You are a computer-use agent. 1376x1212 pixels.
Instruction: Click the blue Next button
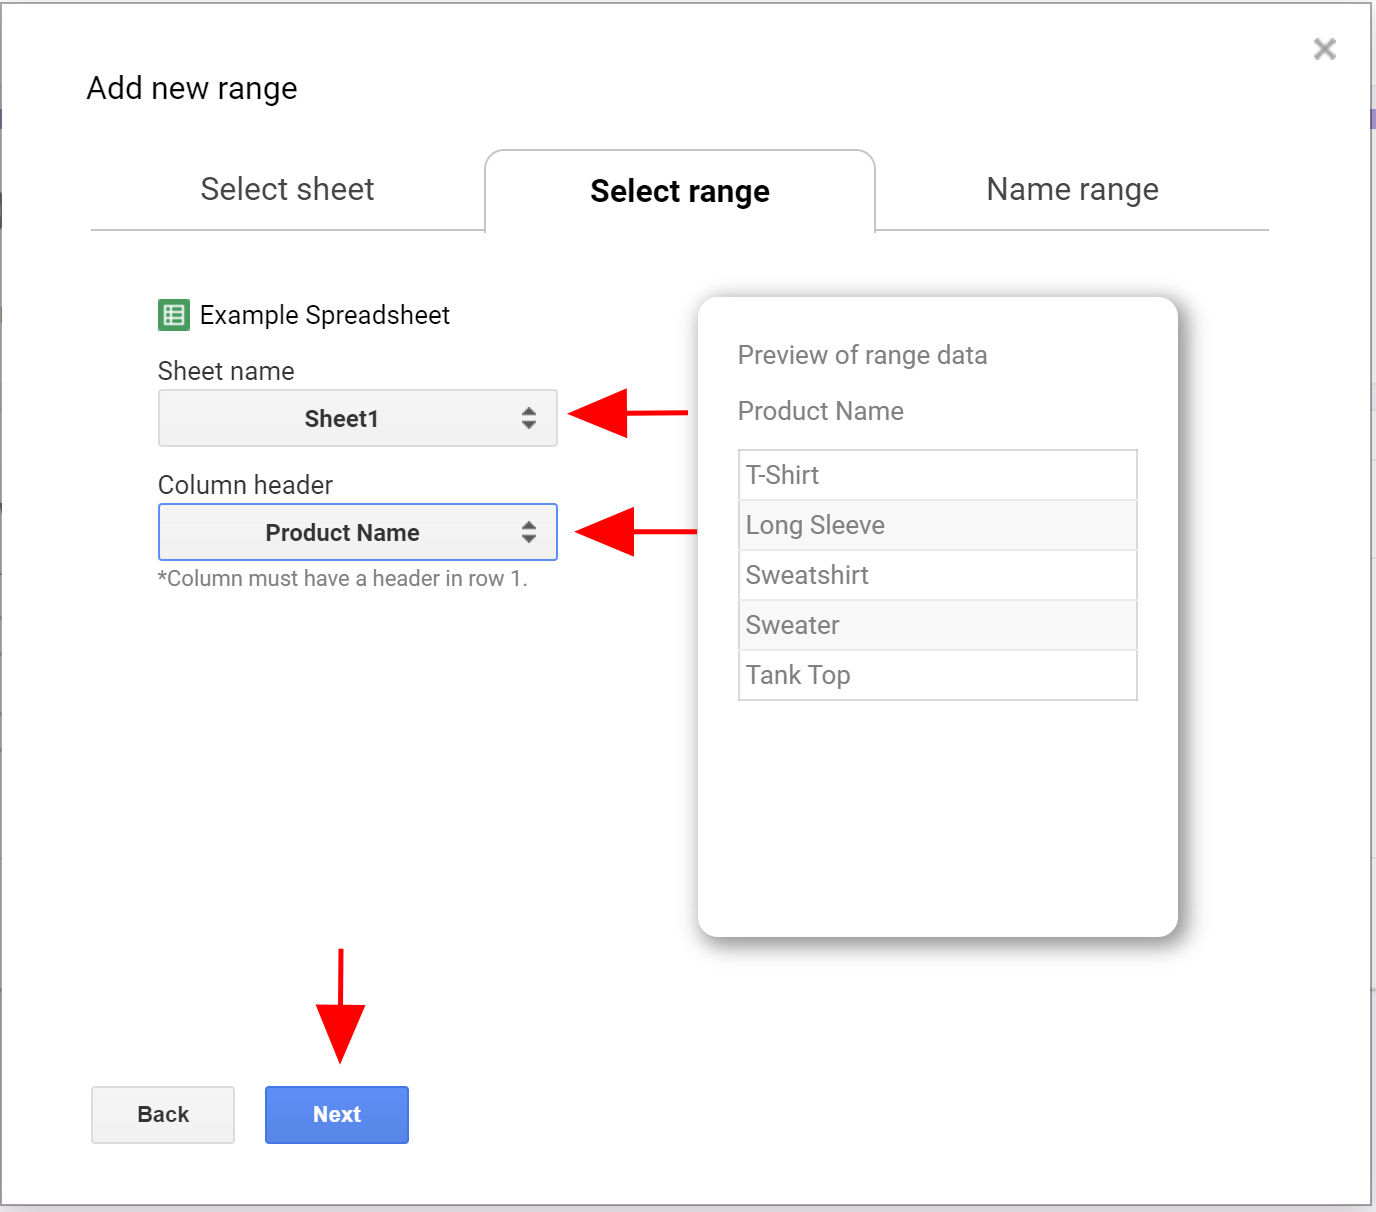(x=337, y=1114)
